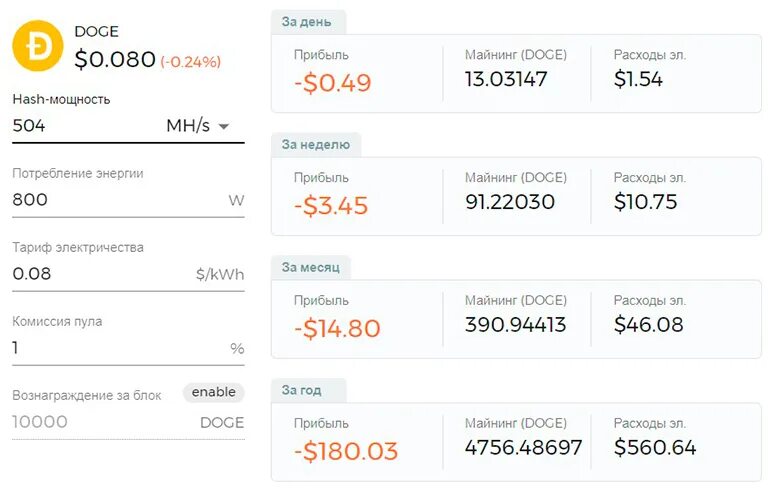Click the disabled 10000 DOGE block reward field

[128, 422]
